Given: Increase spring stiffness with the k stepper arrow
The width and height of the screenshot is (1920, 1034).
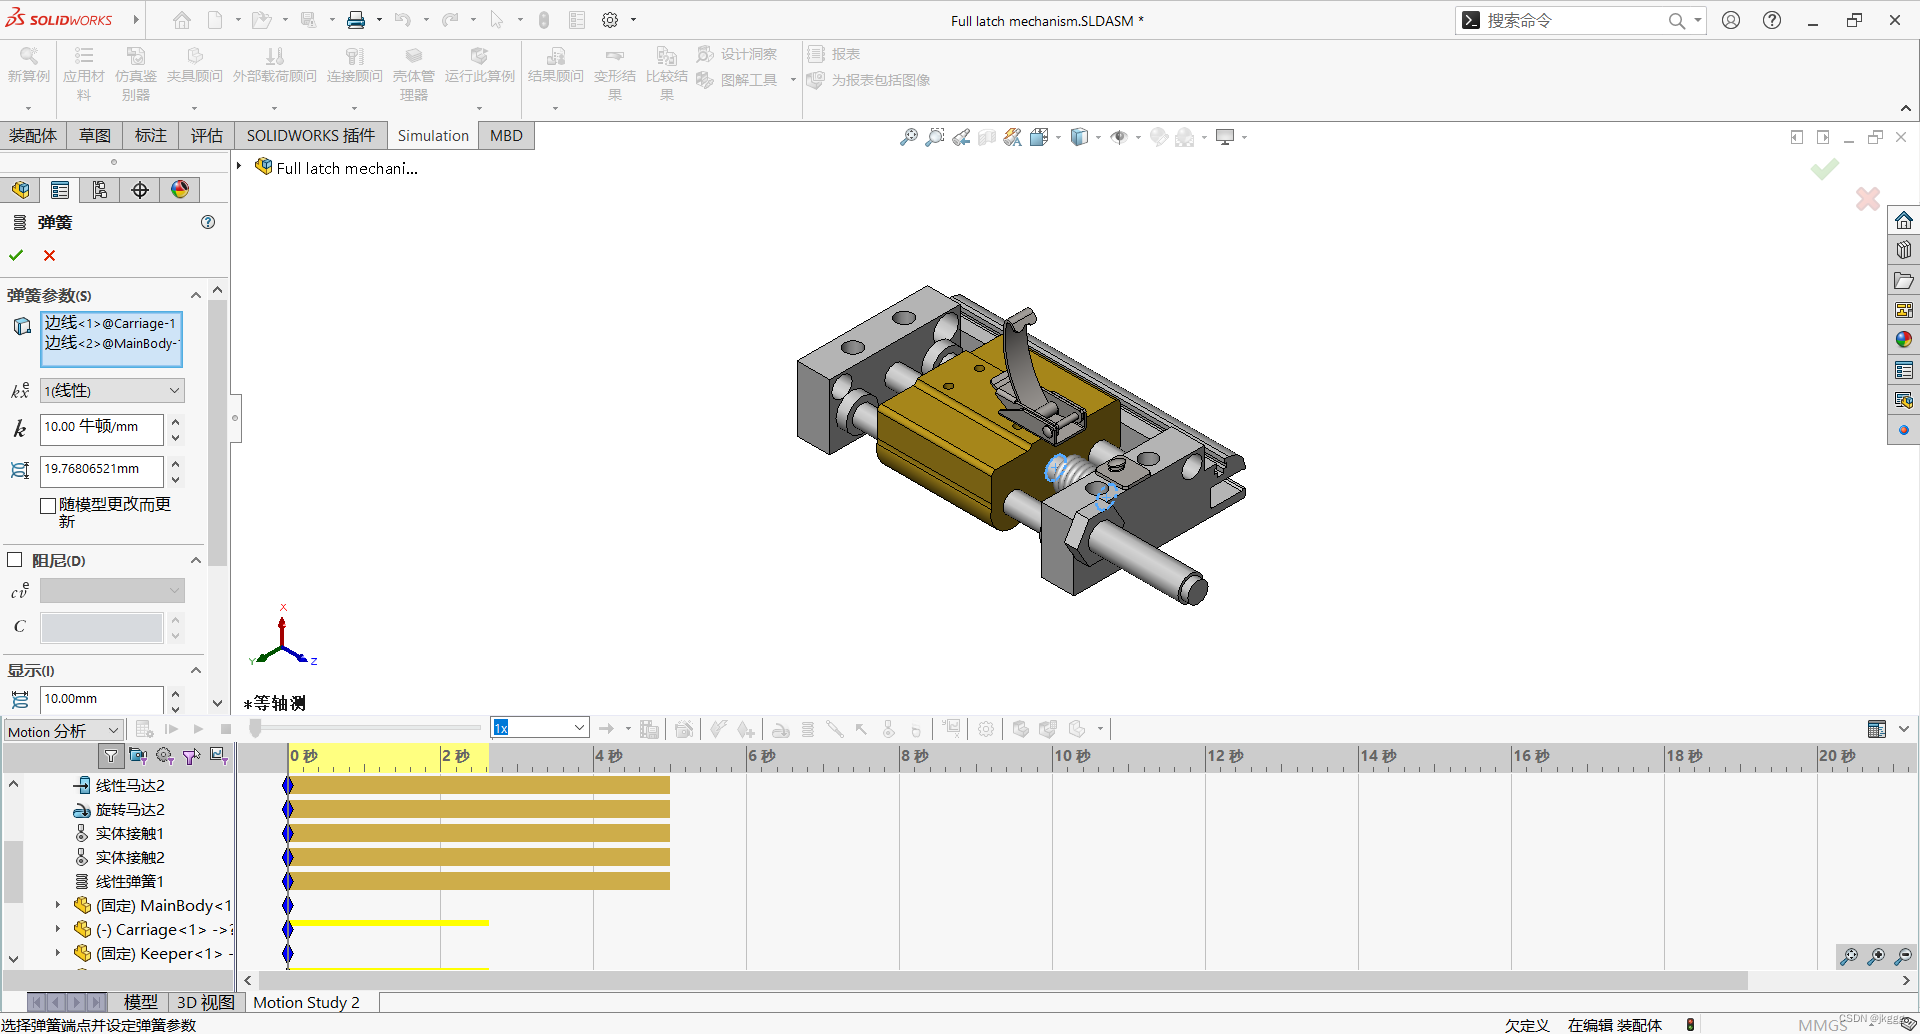Looking at the screenshot, I should coord(175,423).
